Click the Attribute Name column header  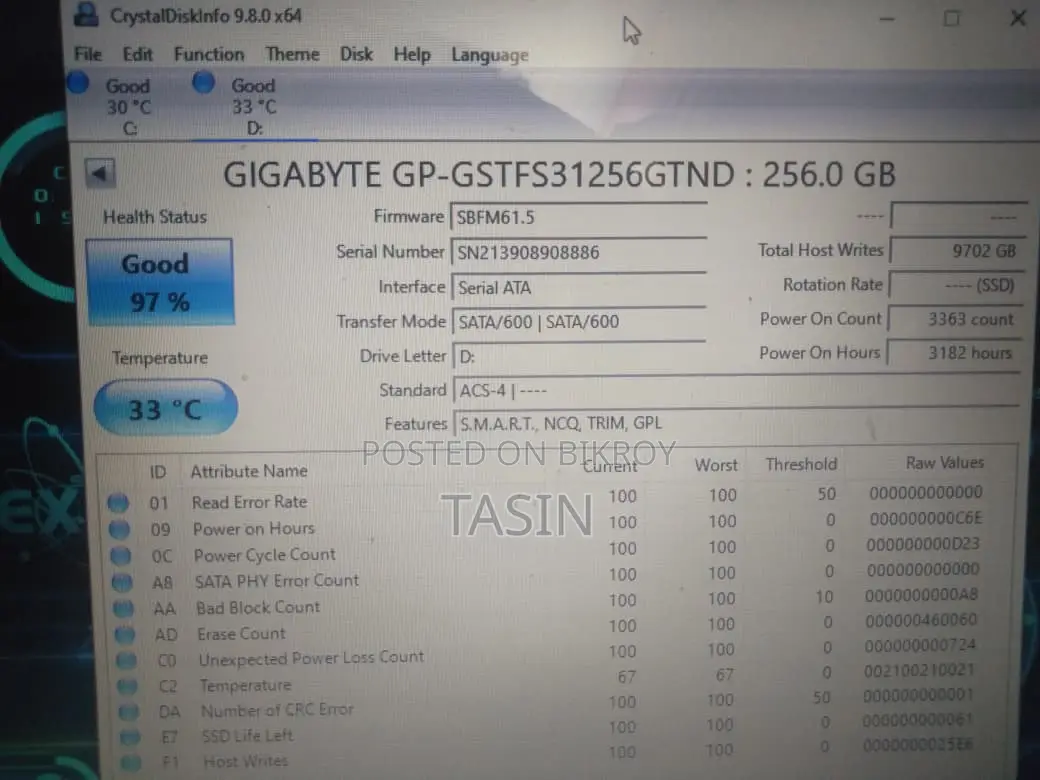(249, 471)
